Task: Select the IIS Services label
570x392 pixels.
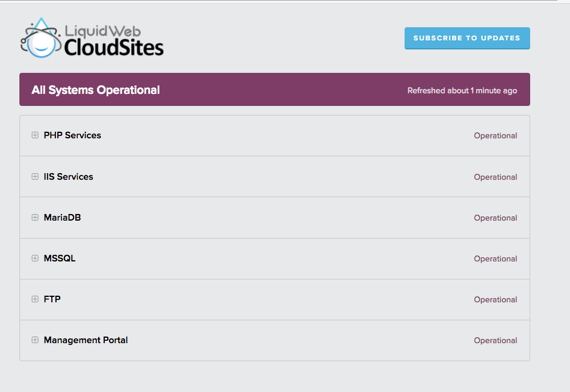Action: 68,177
